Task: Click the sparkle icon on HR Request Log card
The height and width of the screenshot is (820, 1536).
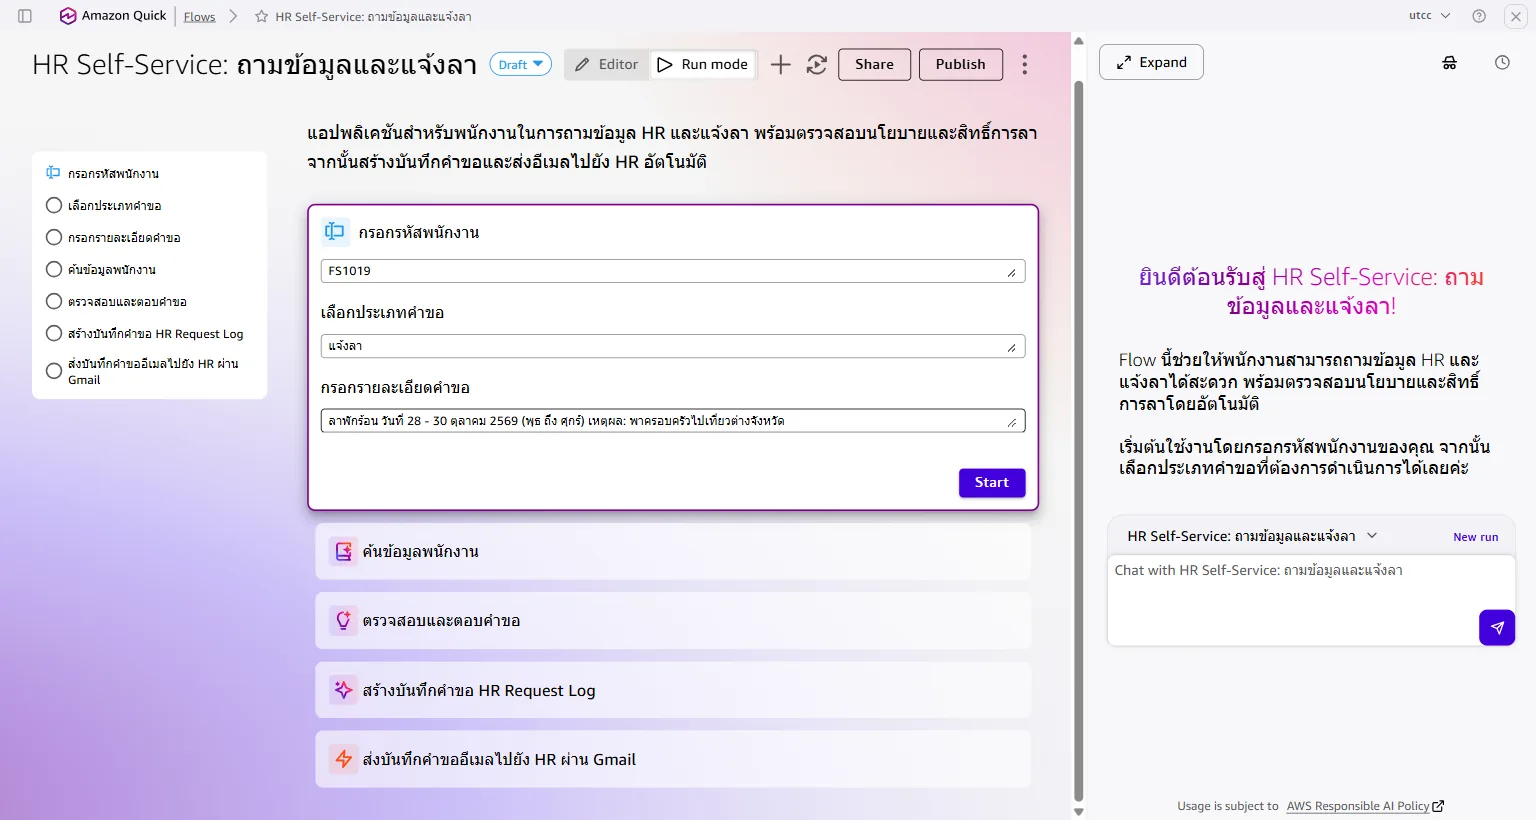Action: coord(344,690)
